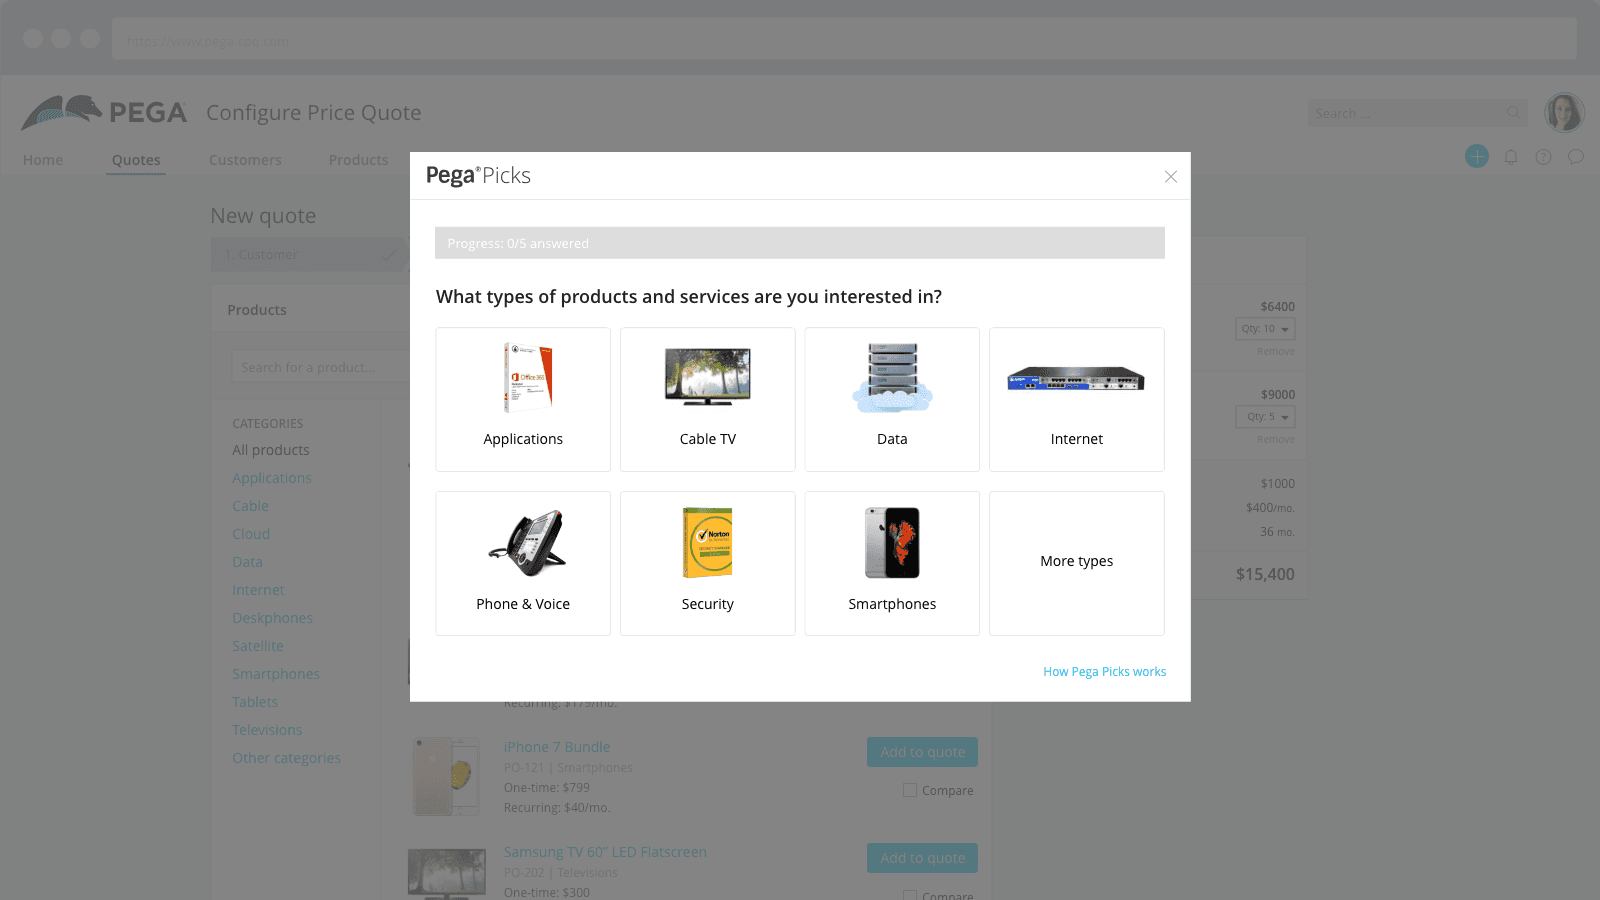Click the progress bar showing 0/5 answered
Viewport: 1600px width, 900px height.
pos(800,243)
